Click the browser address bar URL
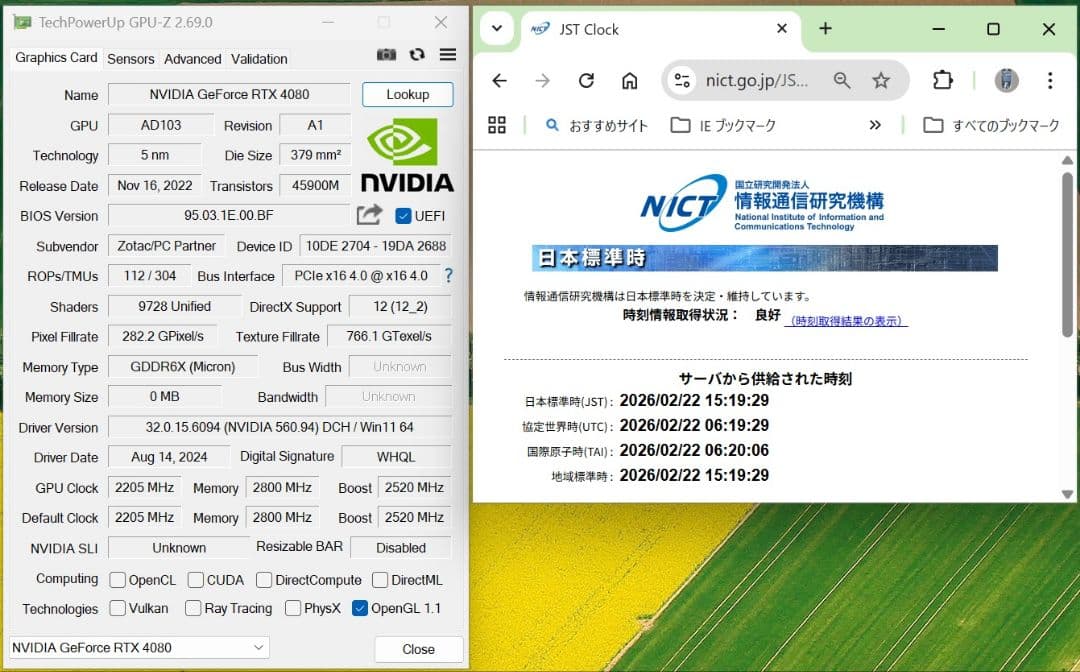Screen dimensions: 1080x672 click(x=756, y=81)
